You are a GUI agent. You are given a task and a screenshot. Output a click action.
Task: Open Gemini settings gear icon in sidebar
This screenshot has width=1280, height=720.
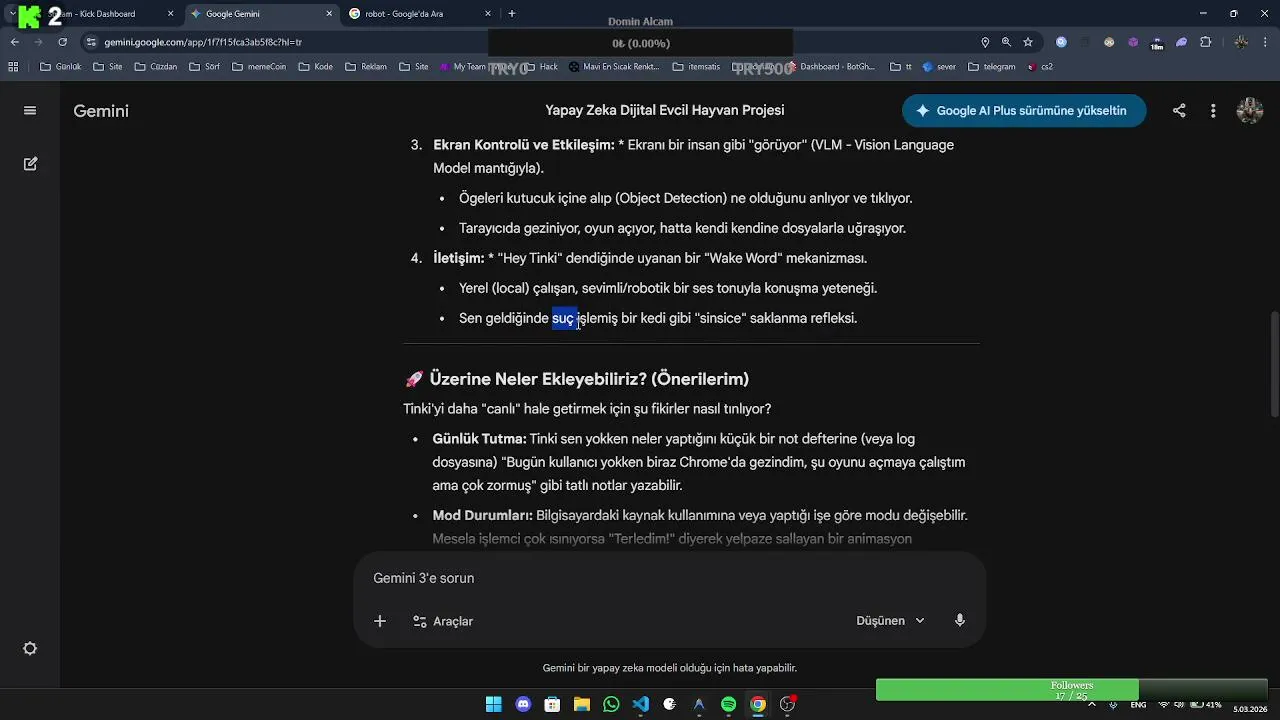pos(30,649)
